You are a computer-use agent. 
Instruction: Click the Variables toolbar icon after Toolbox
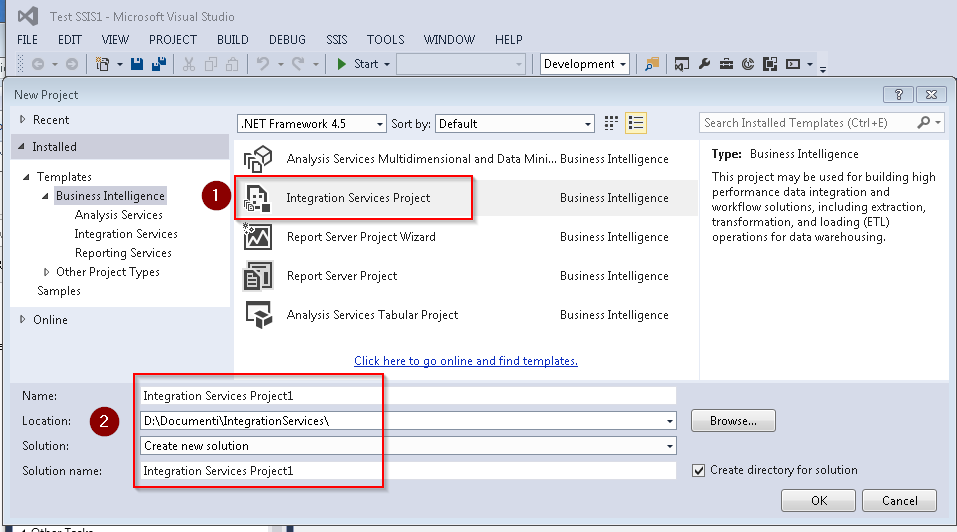coord(748,64)
